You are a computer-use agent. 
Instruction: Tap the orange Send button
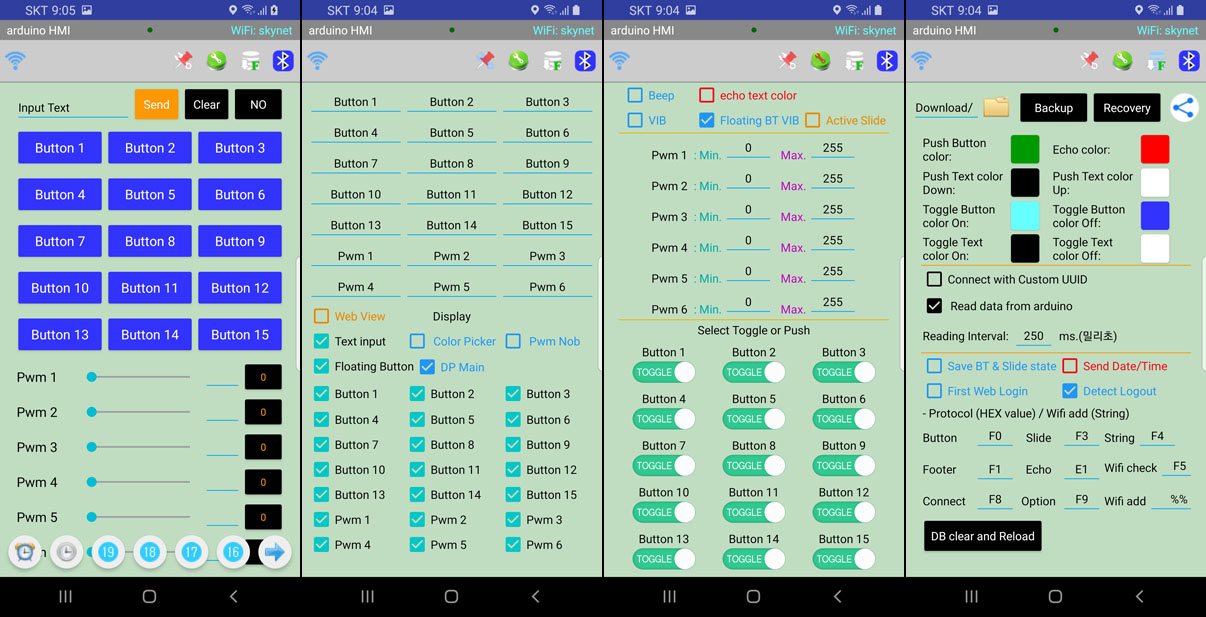(x=156, y=104)
